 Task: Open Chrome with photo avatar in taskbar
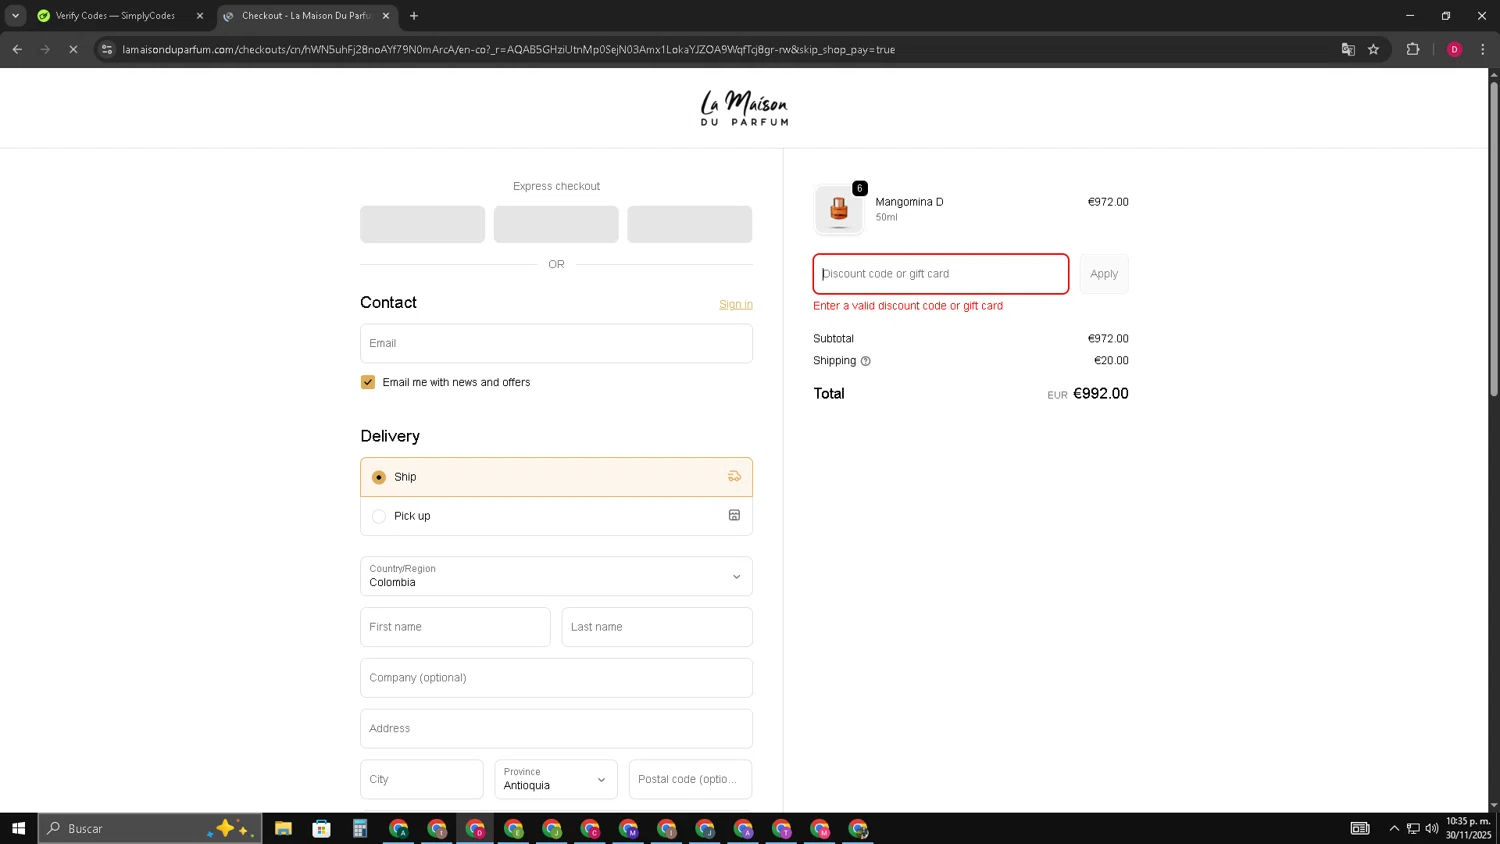click(858, 828)
